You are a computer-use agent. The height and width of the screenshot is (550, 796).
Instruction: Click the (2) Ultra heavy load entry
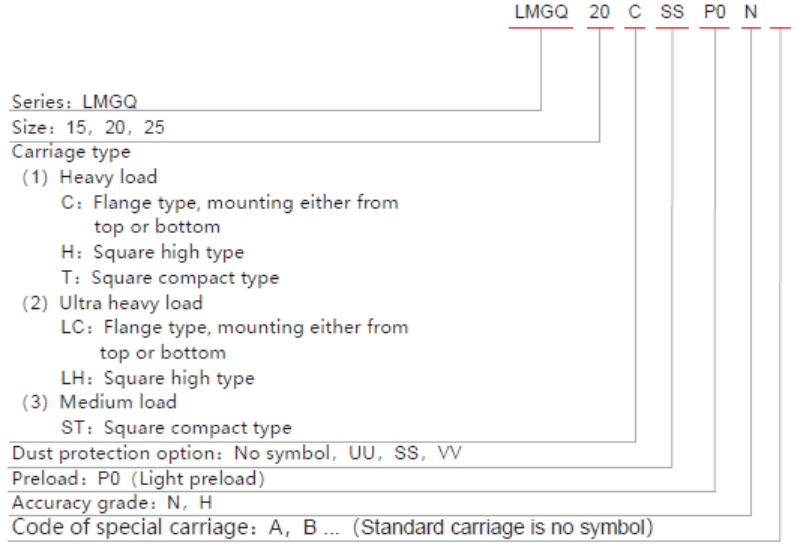click(x=113, y=302)
